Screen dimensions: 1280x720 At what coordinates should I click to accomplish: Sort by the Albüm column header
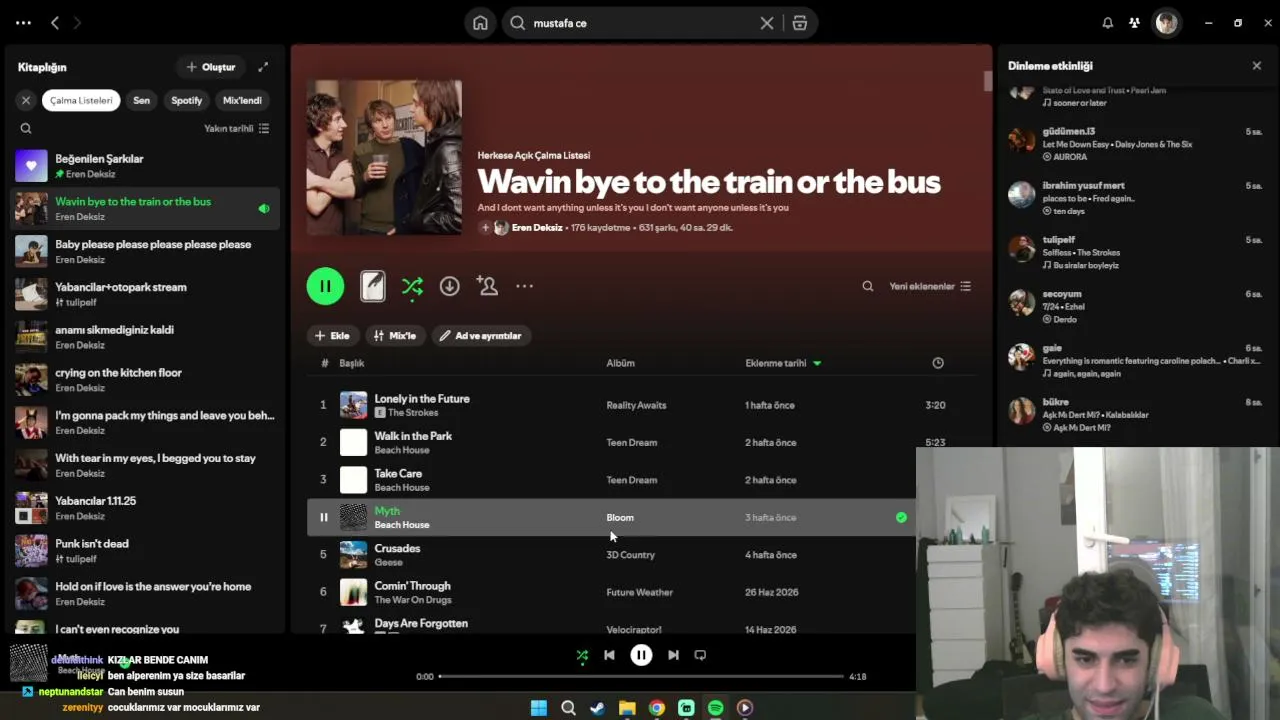620,363
